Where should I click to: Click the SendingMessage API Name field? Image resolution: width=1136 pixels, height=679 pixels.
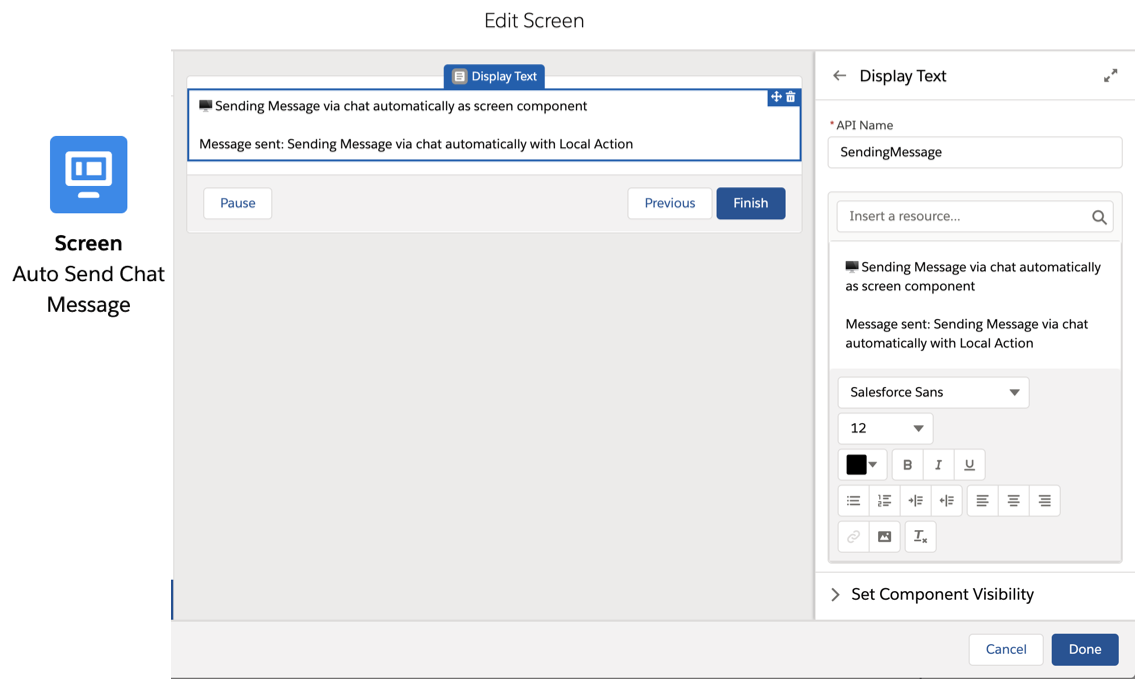(x=975, y=152)
